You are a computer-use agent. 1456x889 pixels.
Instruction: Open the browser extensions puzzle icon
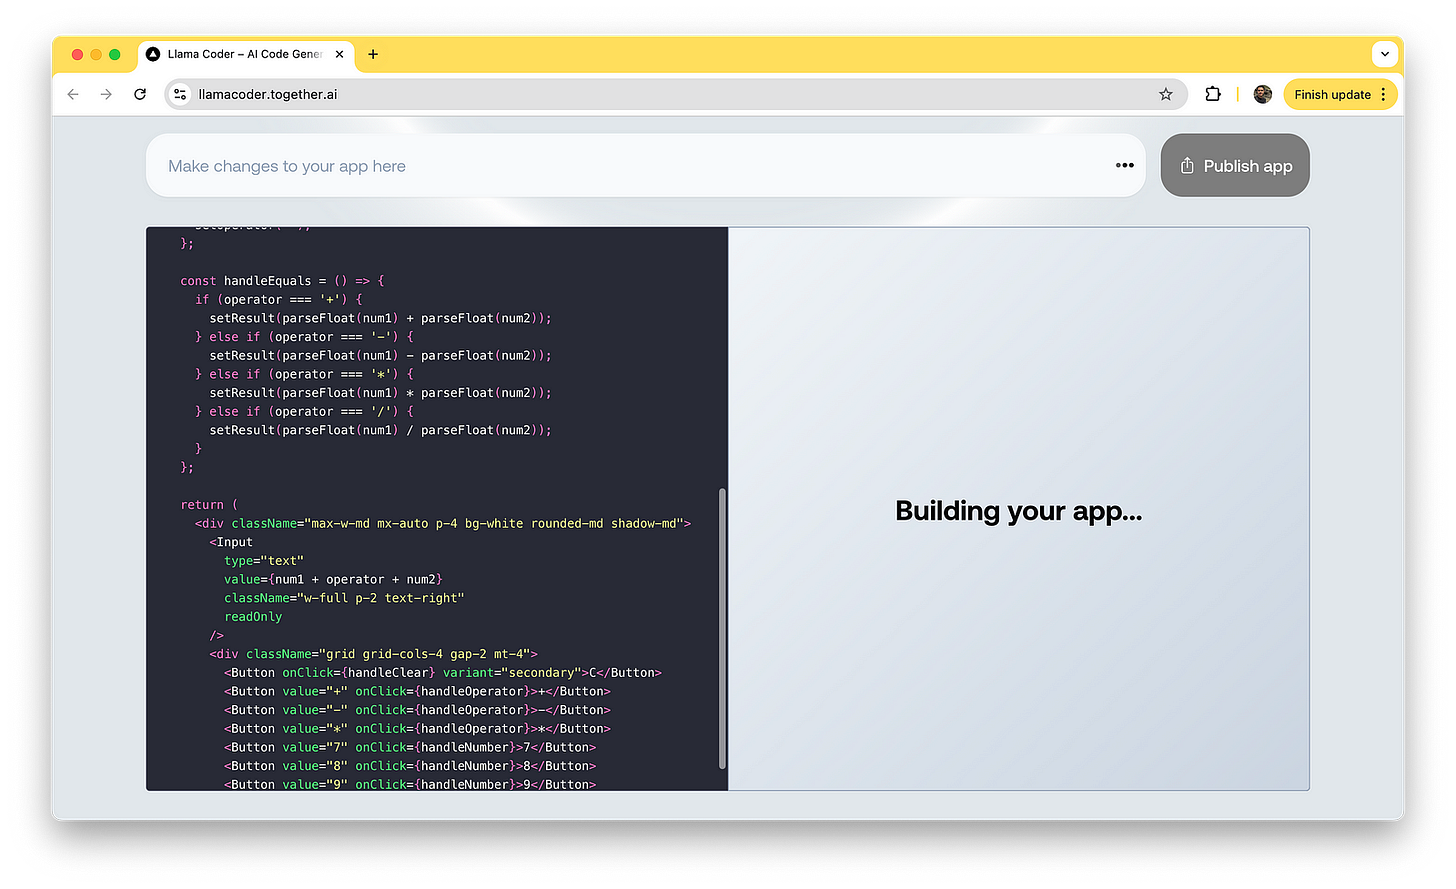pos(1212,94)
